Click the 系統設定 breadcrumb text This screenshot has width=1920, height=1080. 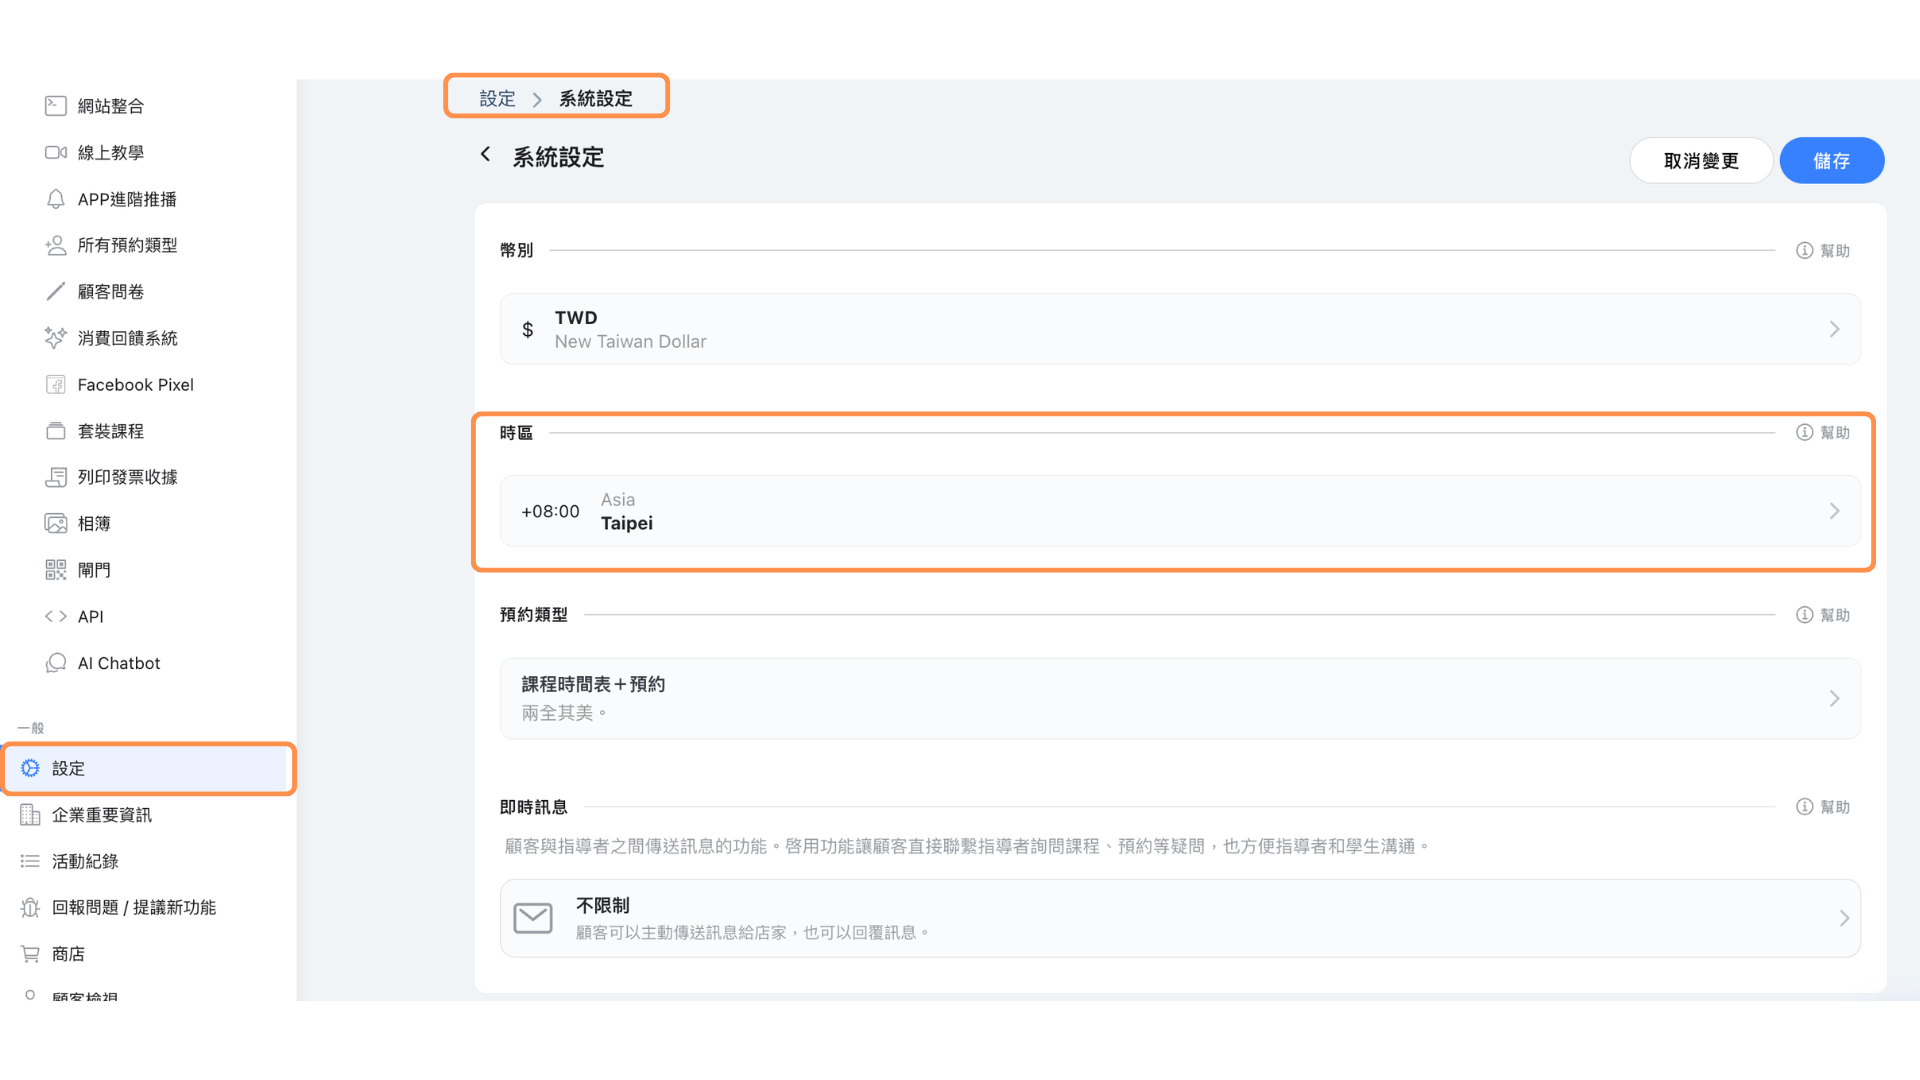click(596, 98)
